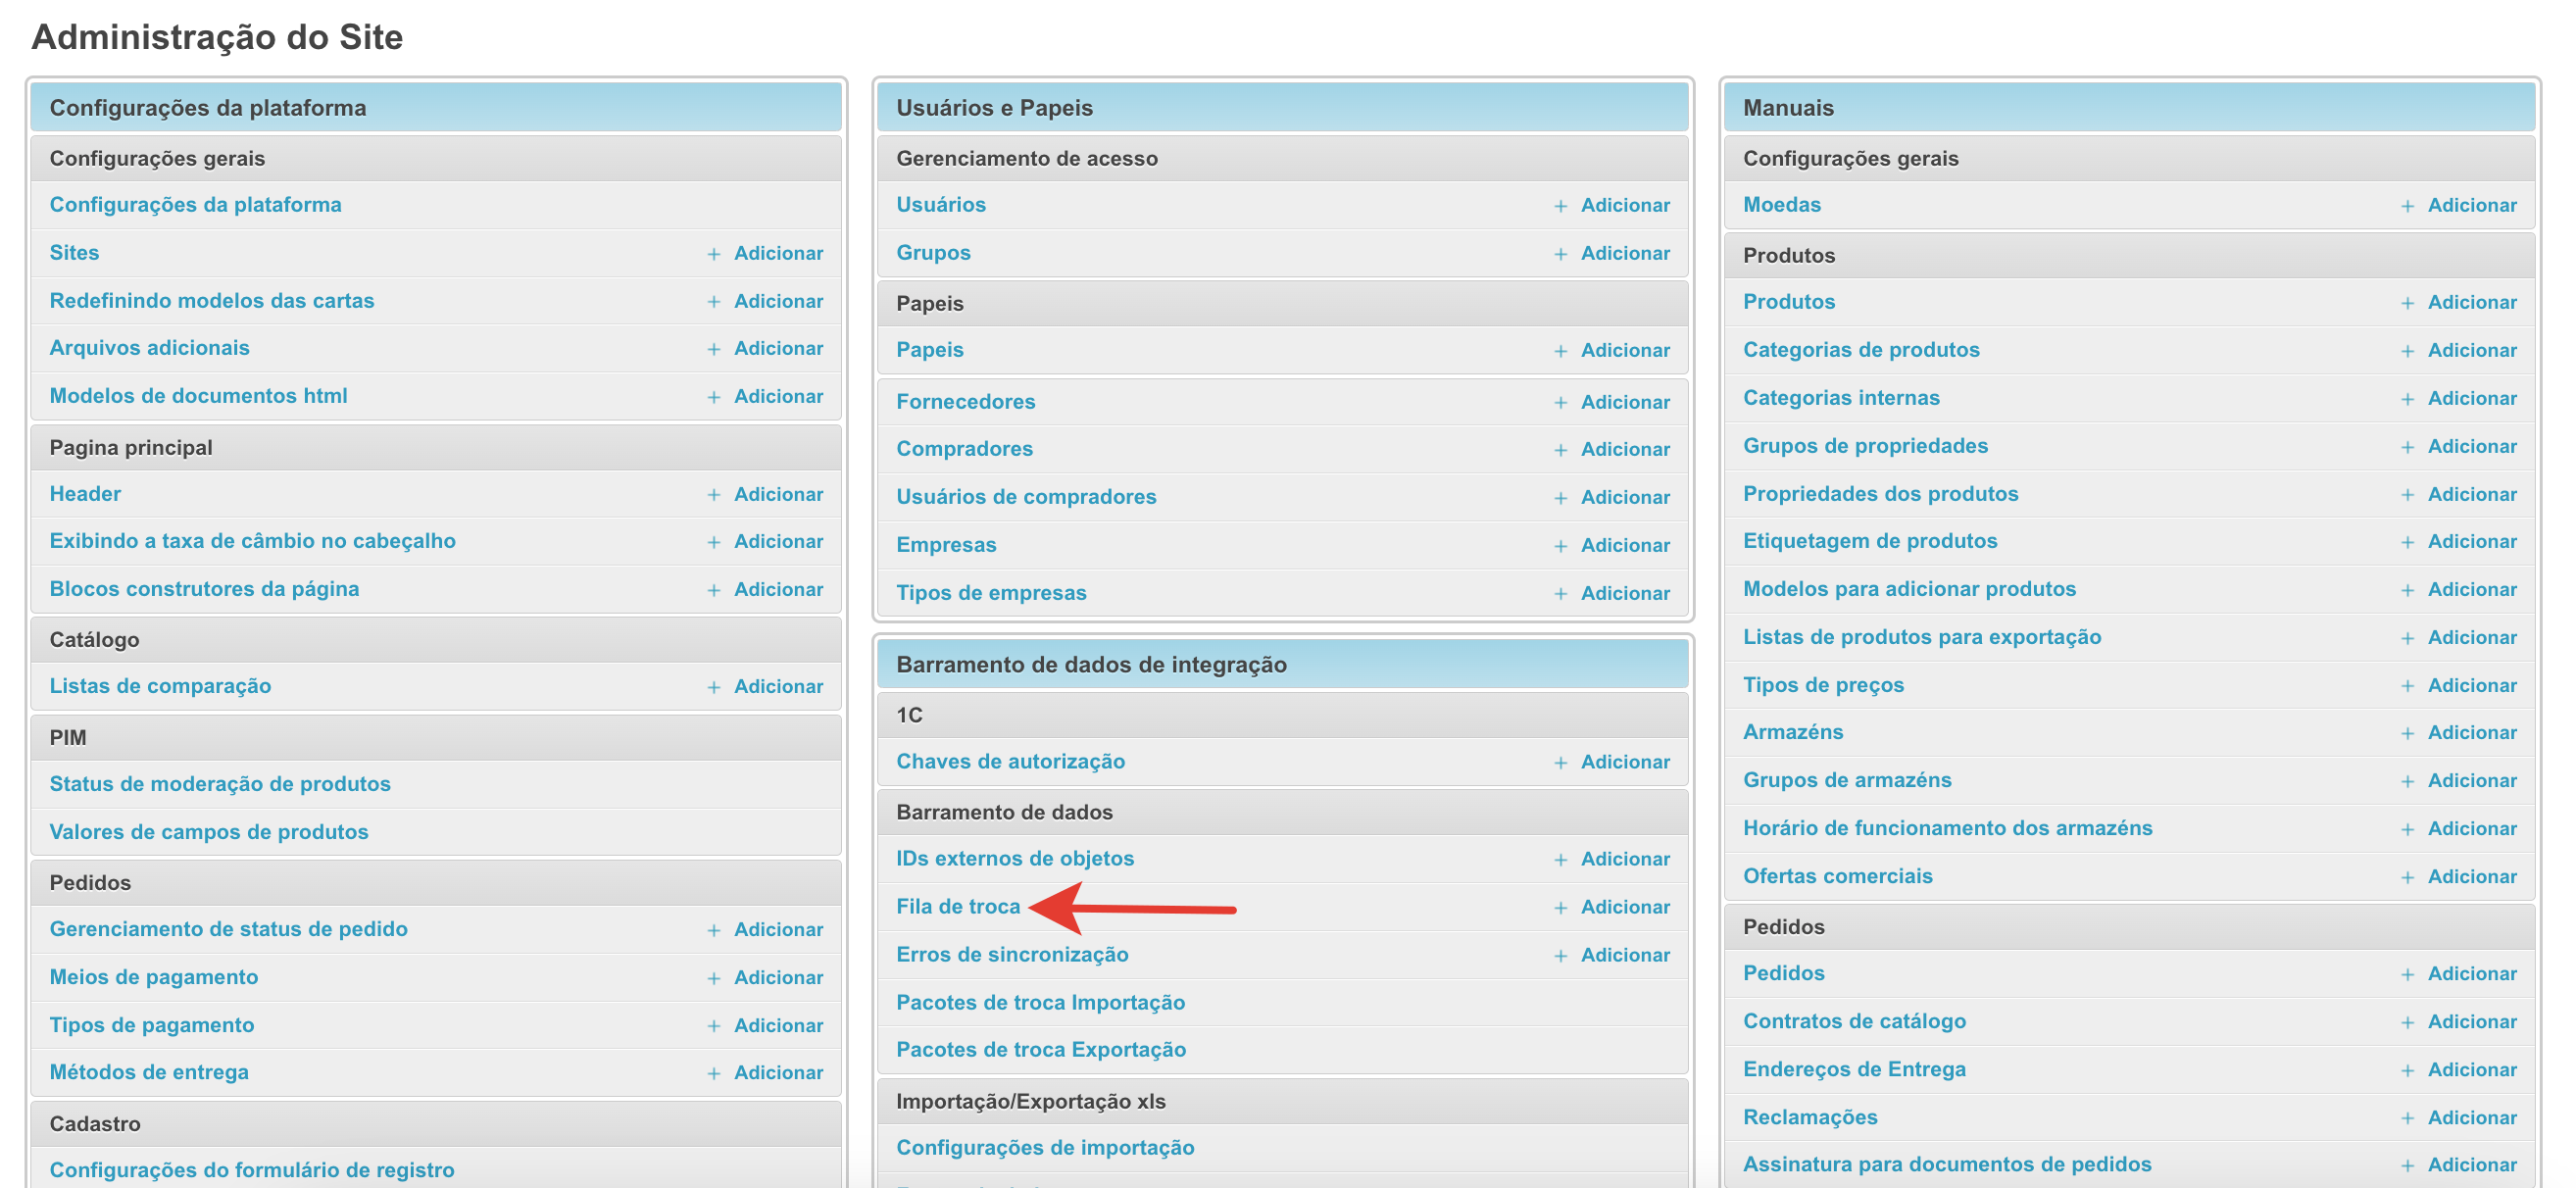This screenshot has height=1188, width=2576.
Task: Open Status de moderação de produtos
Action: click(220, 784)
